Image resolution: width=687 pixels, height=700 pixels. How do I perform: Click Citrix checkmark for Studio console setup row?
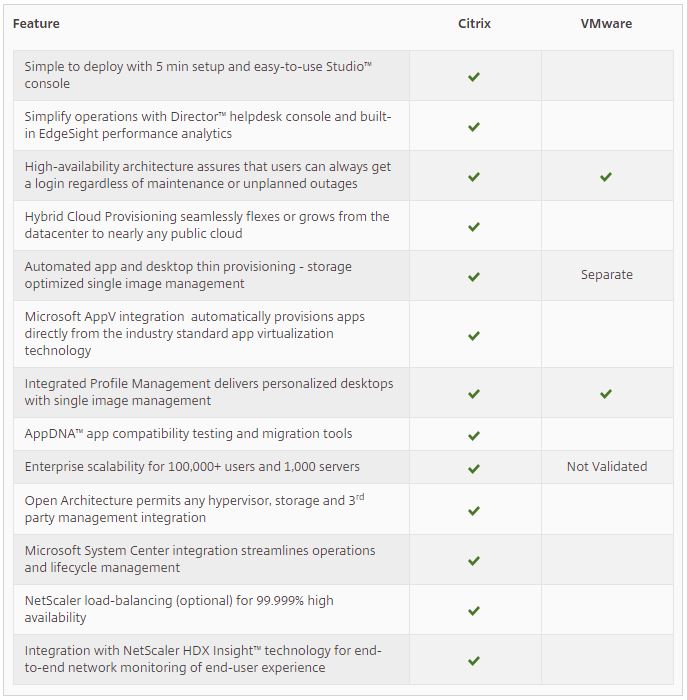(x=474, y=77)
